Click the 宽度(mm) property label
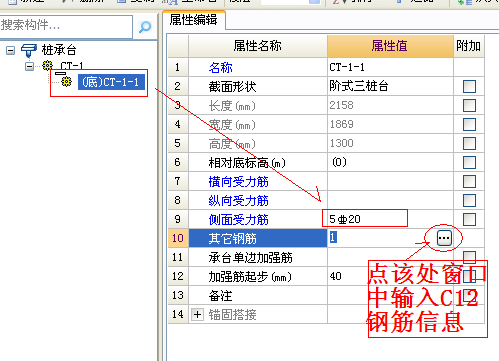 232,125
